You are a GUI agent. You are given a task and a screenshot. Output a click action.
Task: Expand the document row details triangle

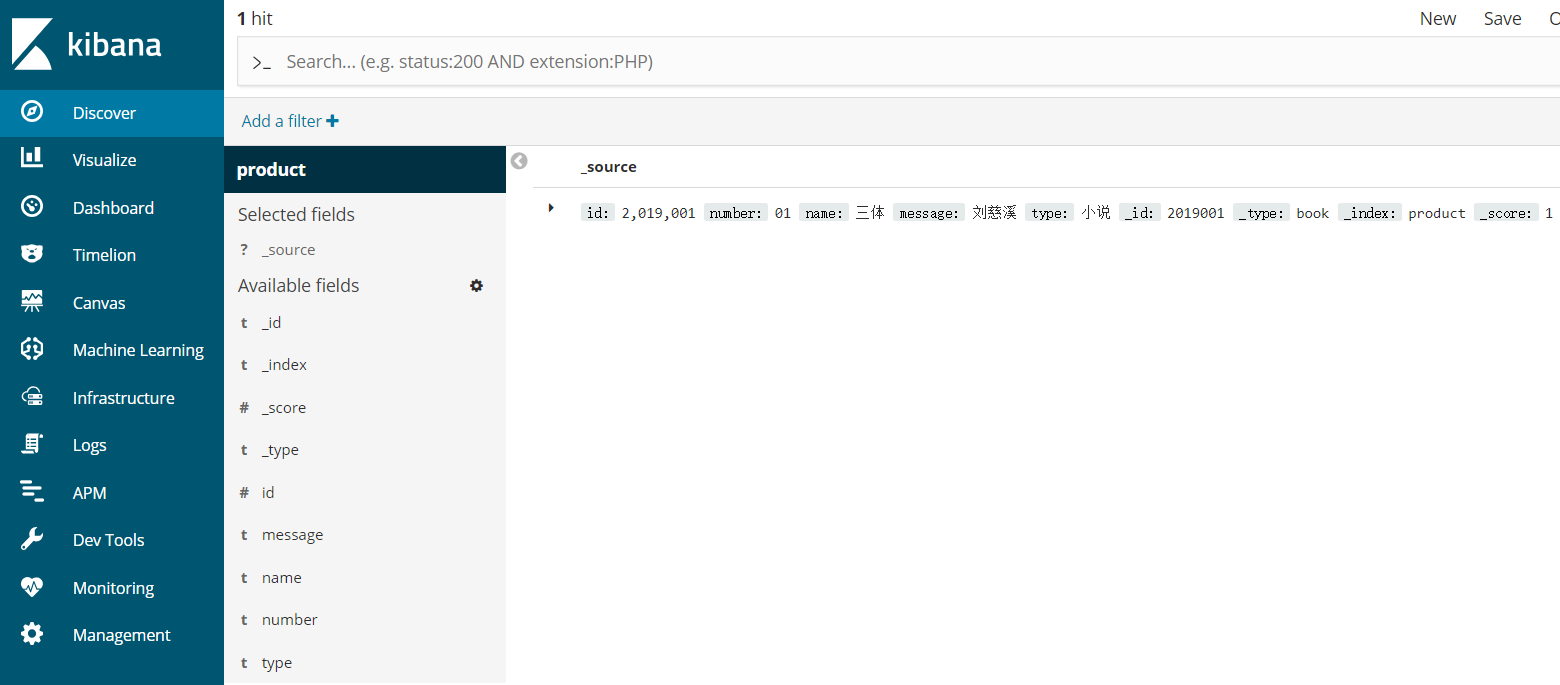tap(551, 208)
